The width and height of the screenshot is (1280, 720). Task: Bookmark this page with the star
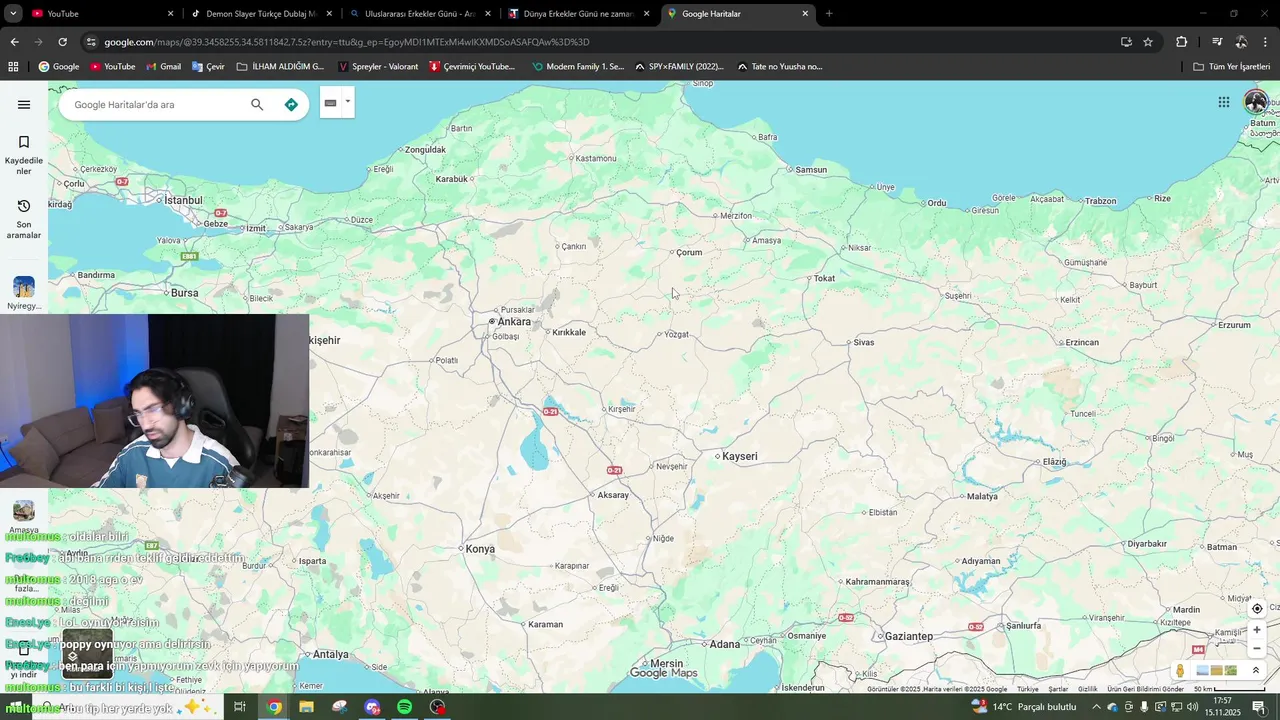click(x=1148, y=42)
